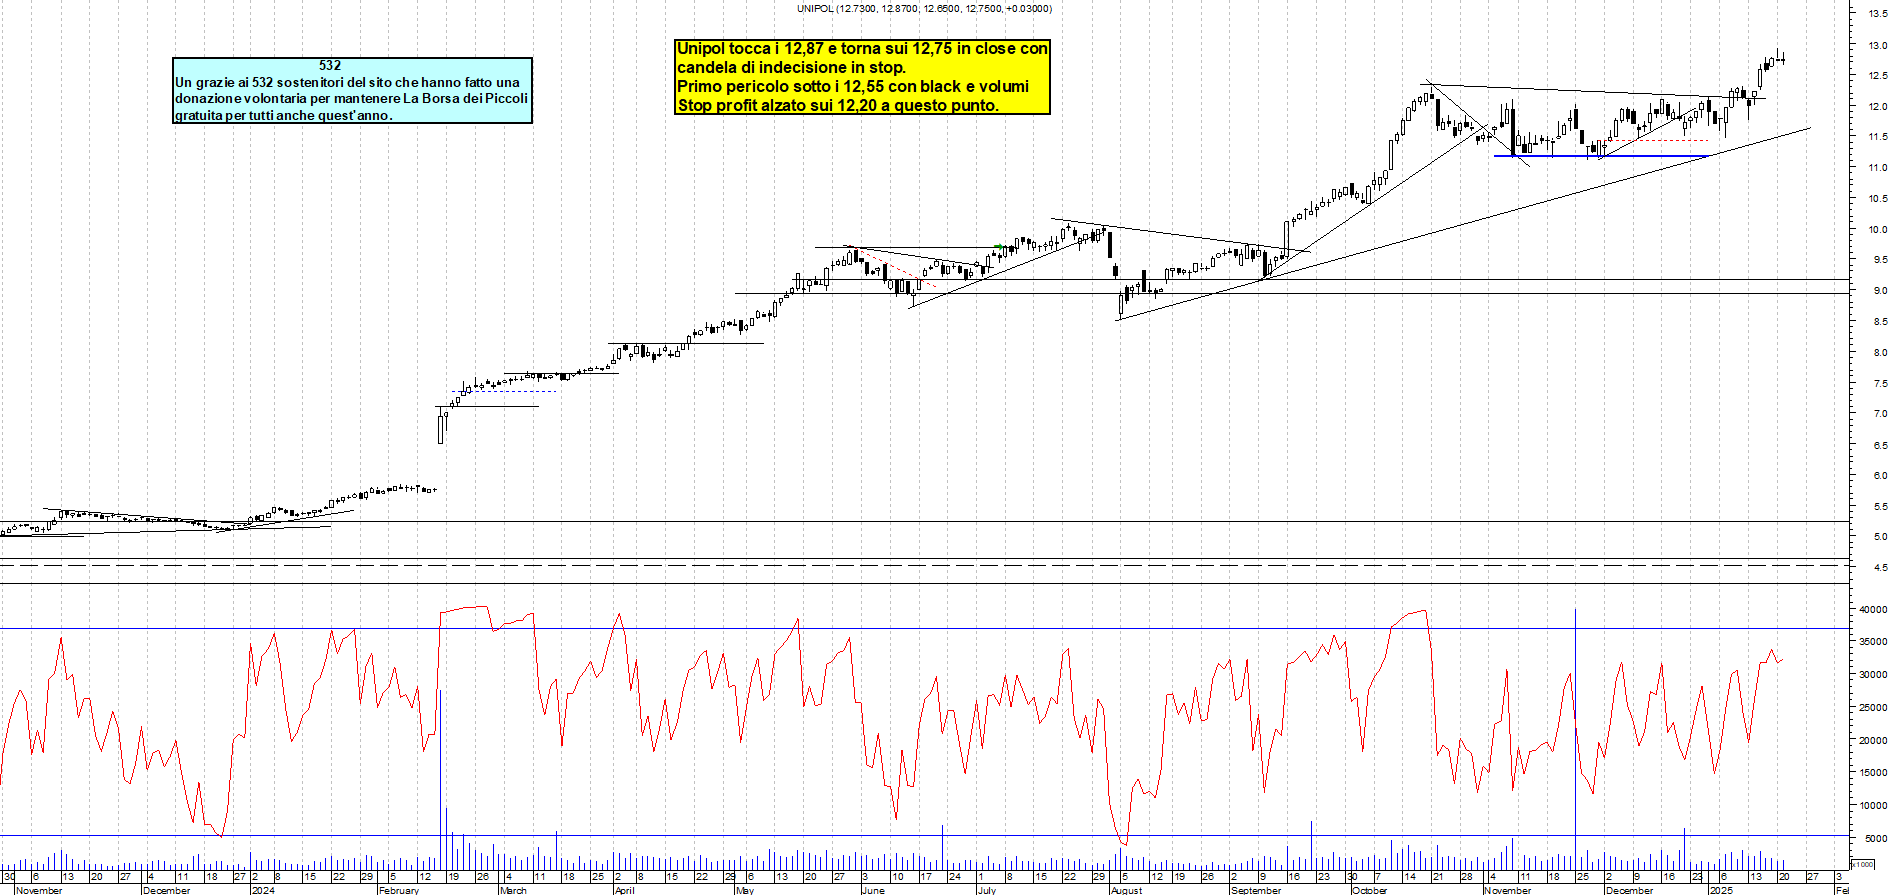Click the 7.5 price axis label

tap(1880, 383)
